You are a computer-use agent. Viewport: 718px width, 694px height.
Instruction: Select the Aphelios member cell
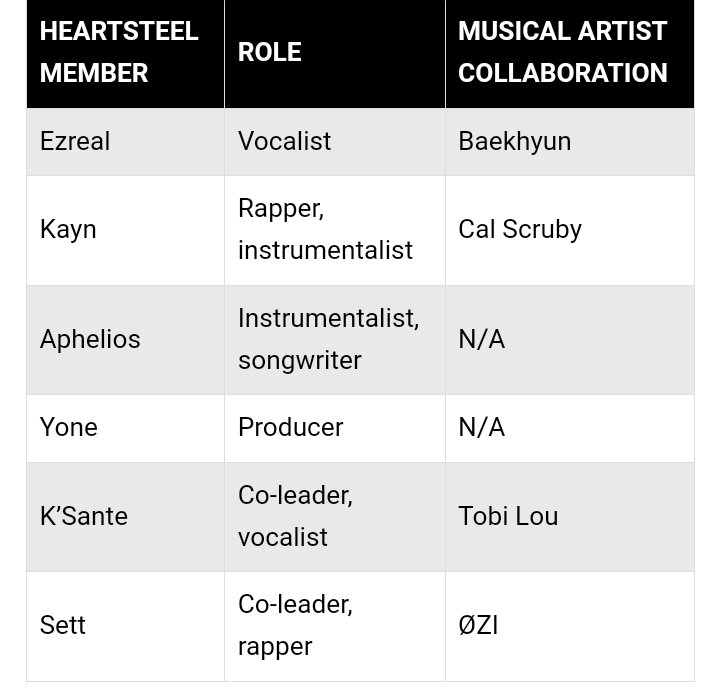(x=90, y=339)
